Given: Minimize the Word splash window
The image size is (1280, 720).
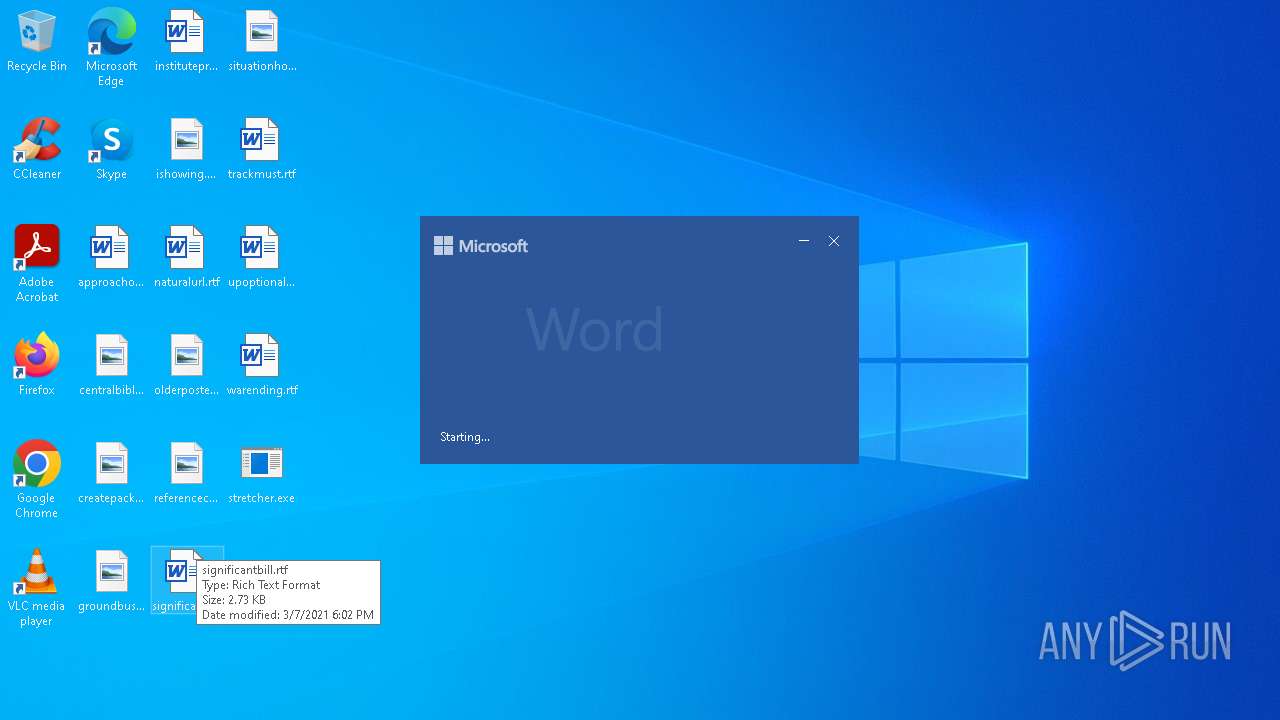Looking at the screenshot, I should [804, 241].
